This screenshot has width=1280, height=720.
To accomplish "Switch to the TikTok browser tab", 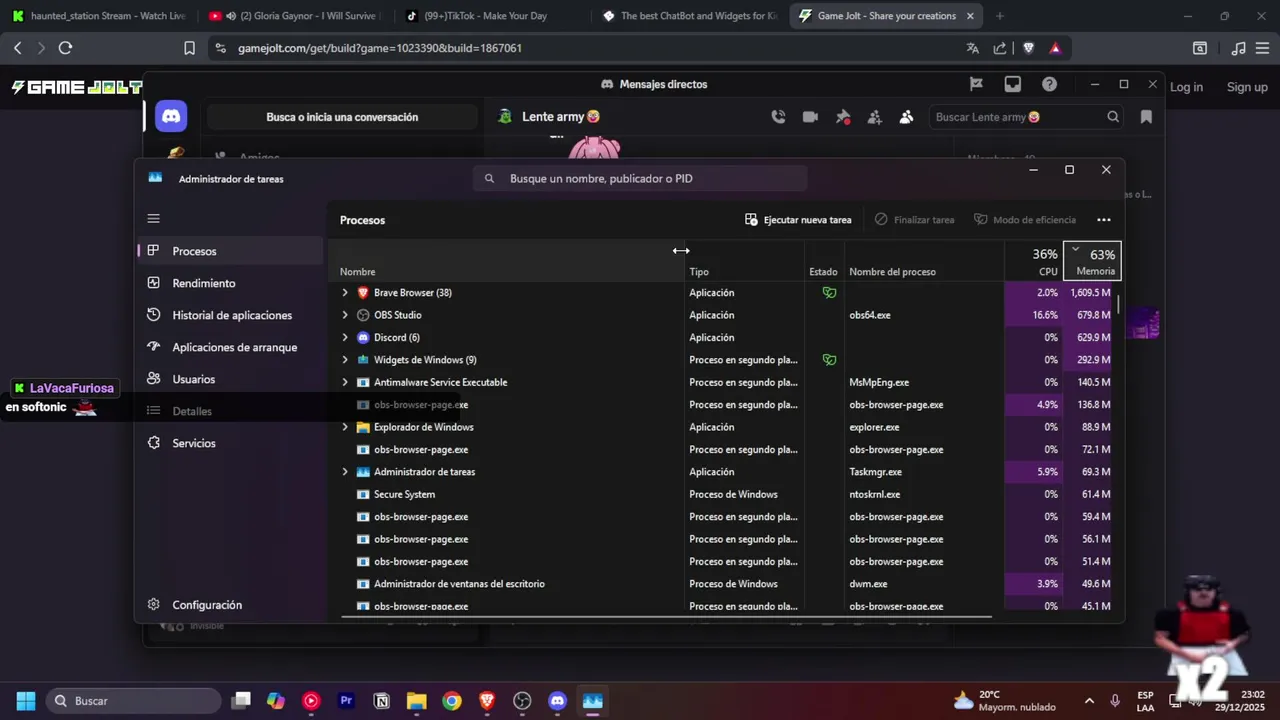I will 490,16.
